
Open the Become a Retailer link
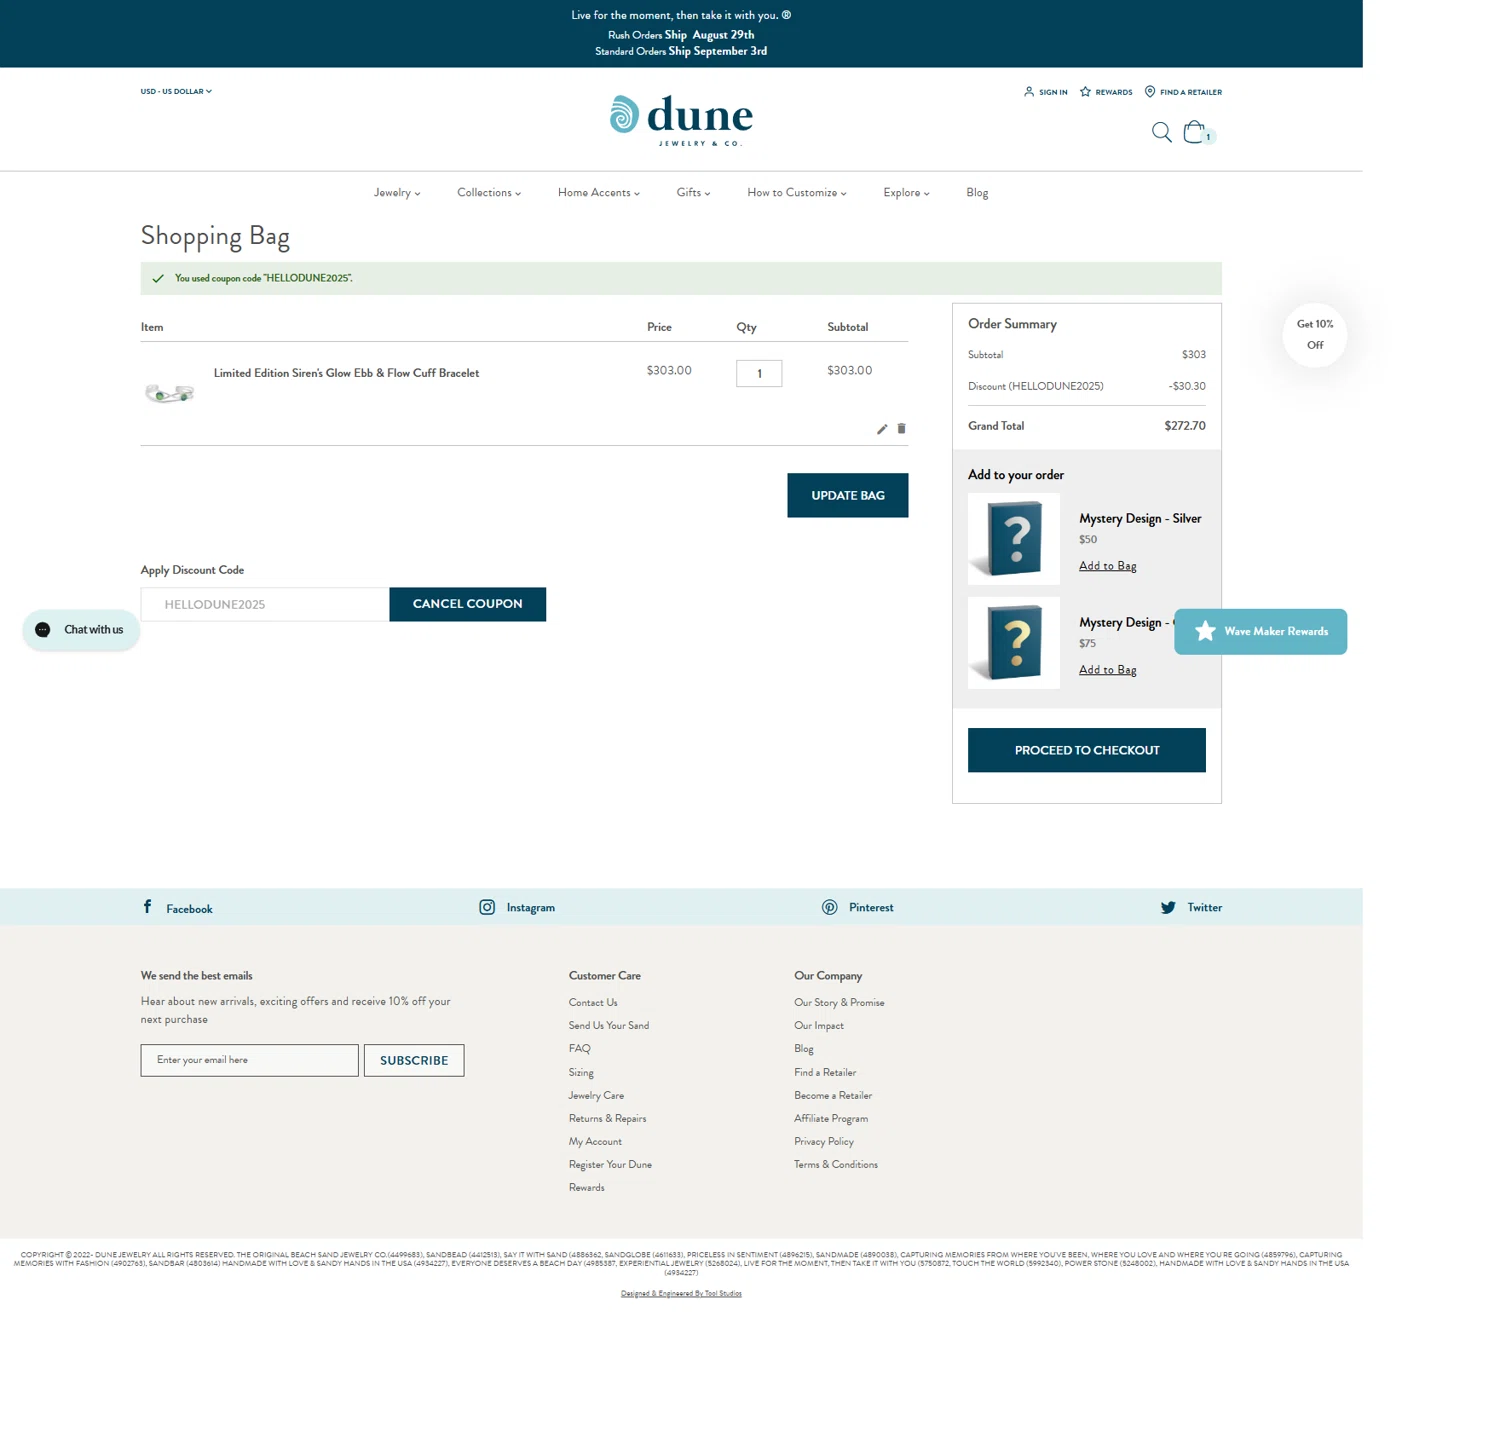click(x=833, y=1095)
